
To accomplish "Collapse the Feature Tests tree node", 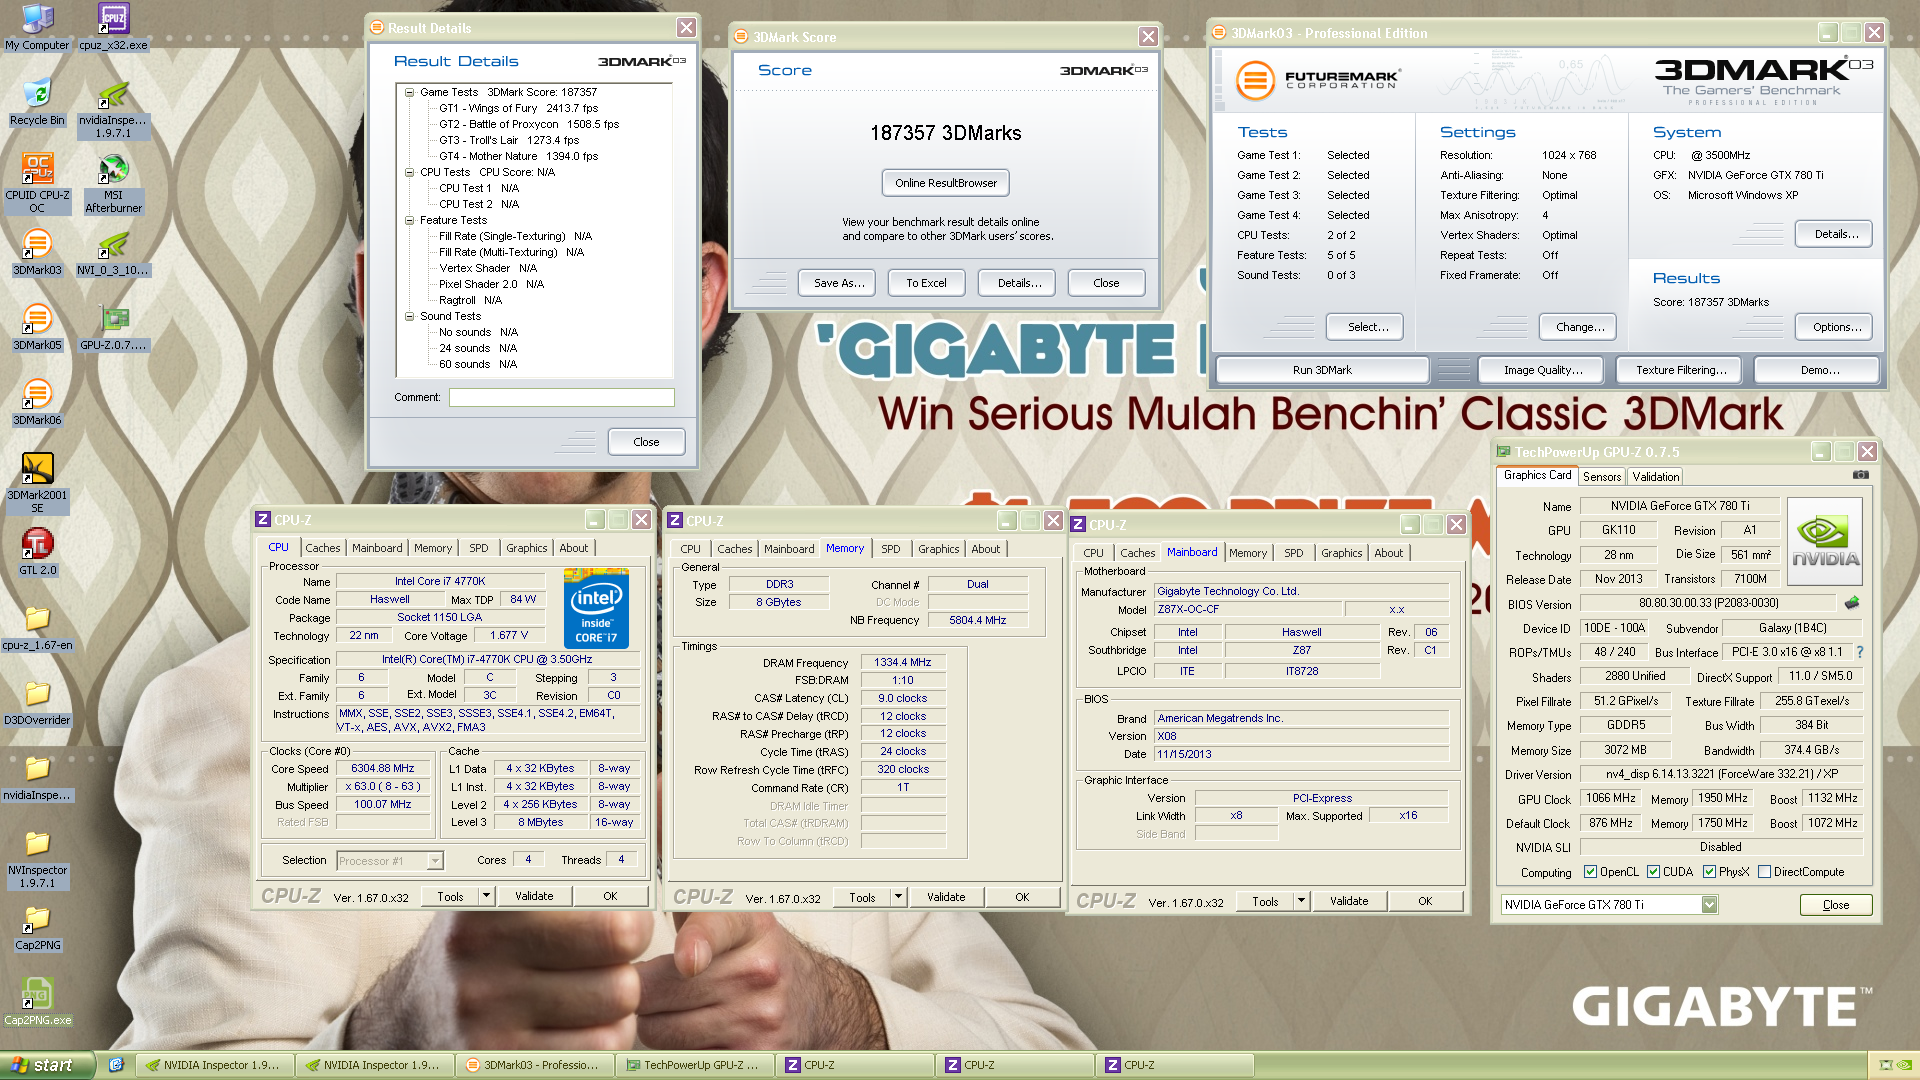I will point(409,220).
